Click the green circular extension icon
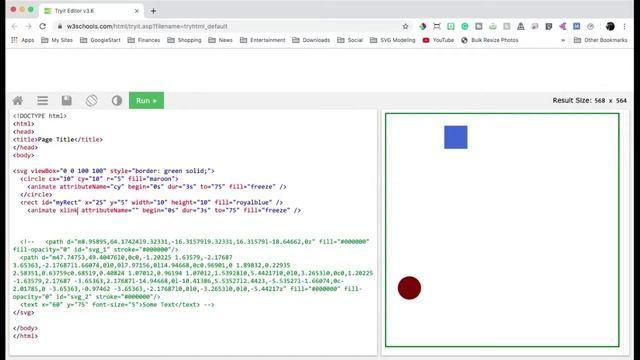This screenshot has width=640, height=360. click(465, 26)
